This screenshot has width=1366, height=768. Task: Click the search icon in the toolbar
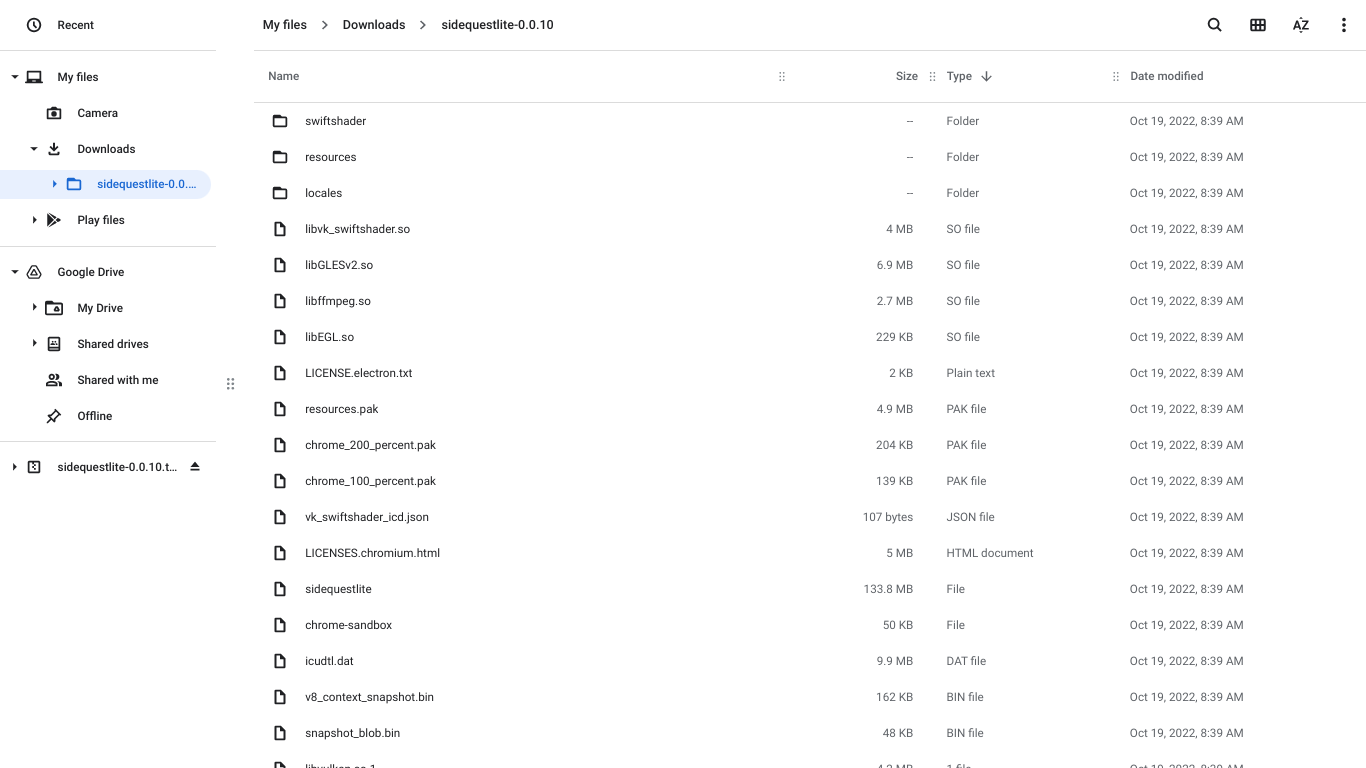point(1214,25)
